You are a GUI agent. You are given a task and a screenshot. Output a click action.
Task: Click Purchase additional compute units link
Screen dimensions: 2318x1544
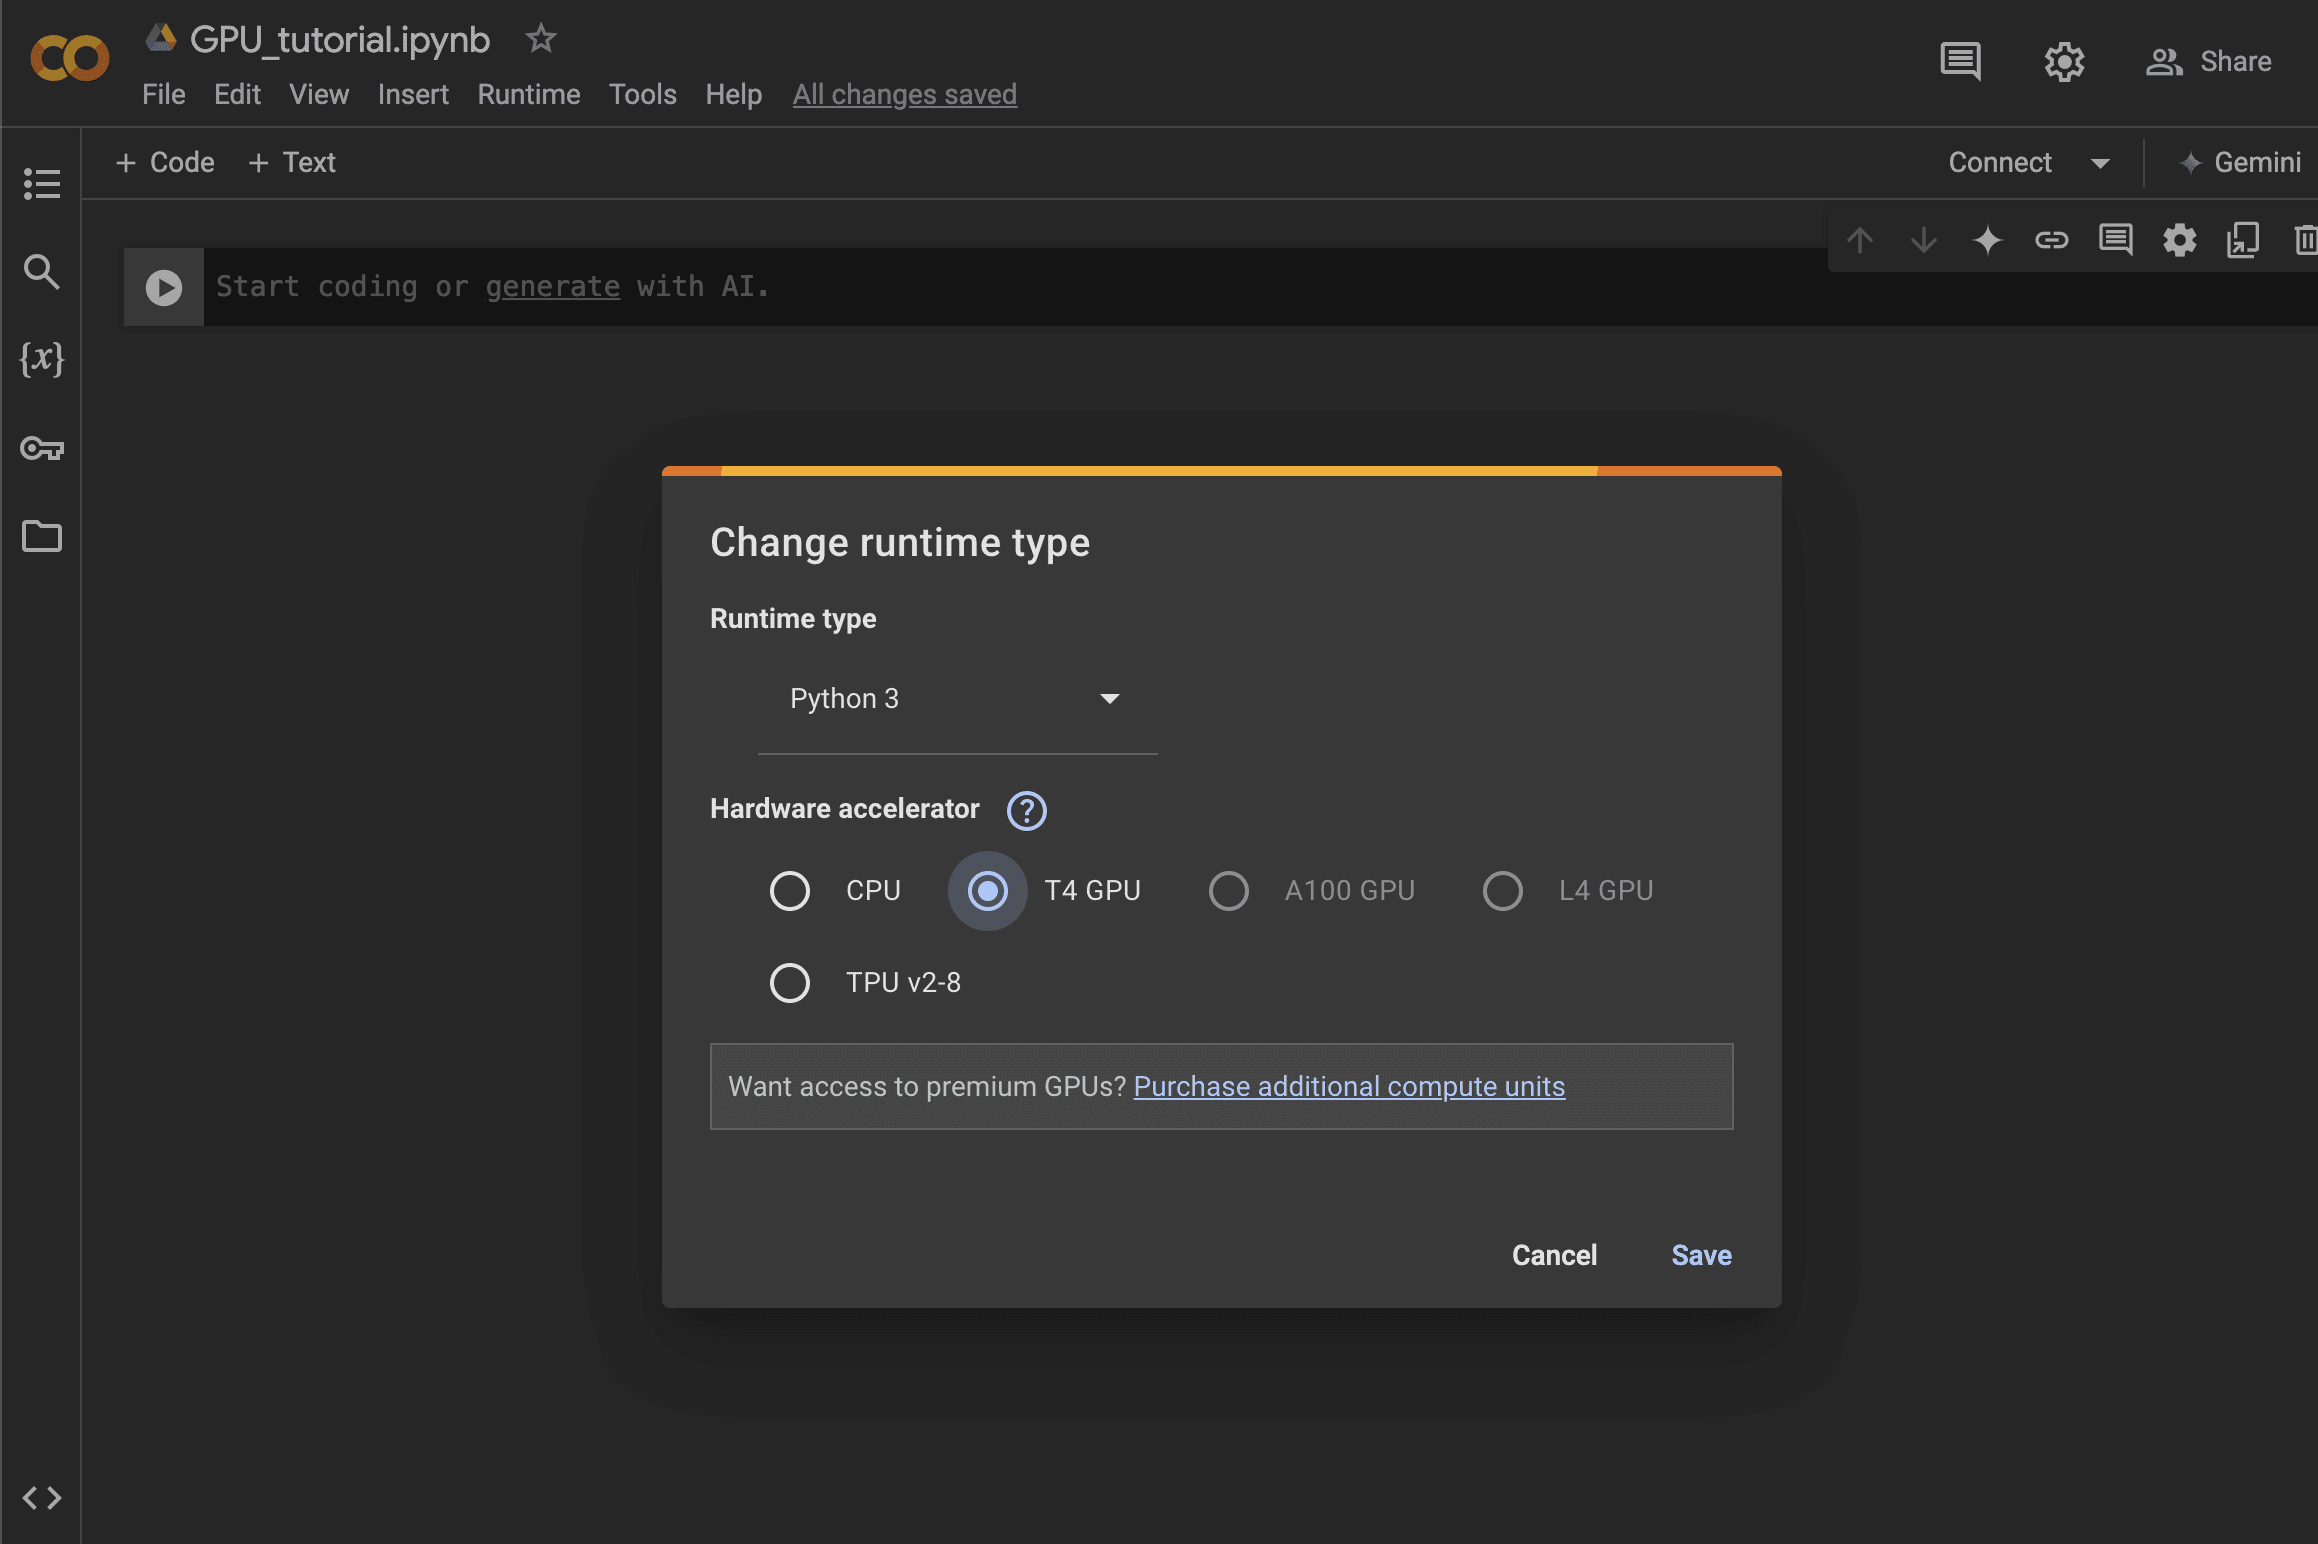pyautogui.click(x=1349, y=1086)
